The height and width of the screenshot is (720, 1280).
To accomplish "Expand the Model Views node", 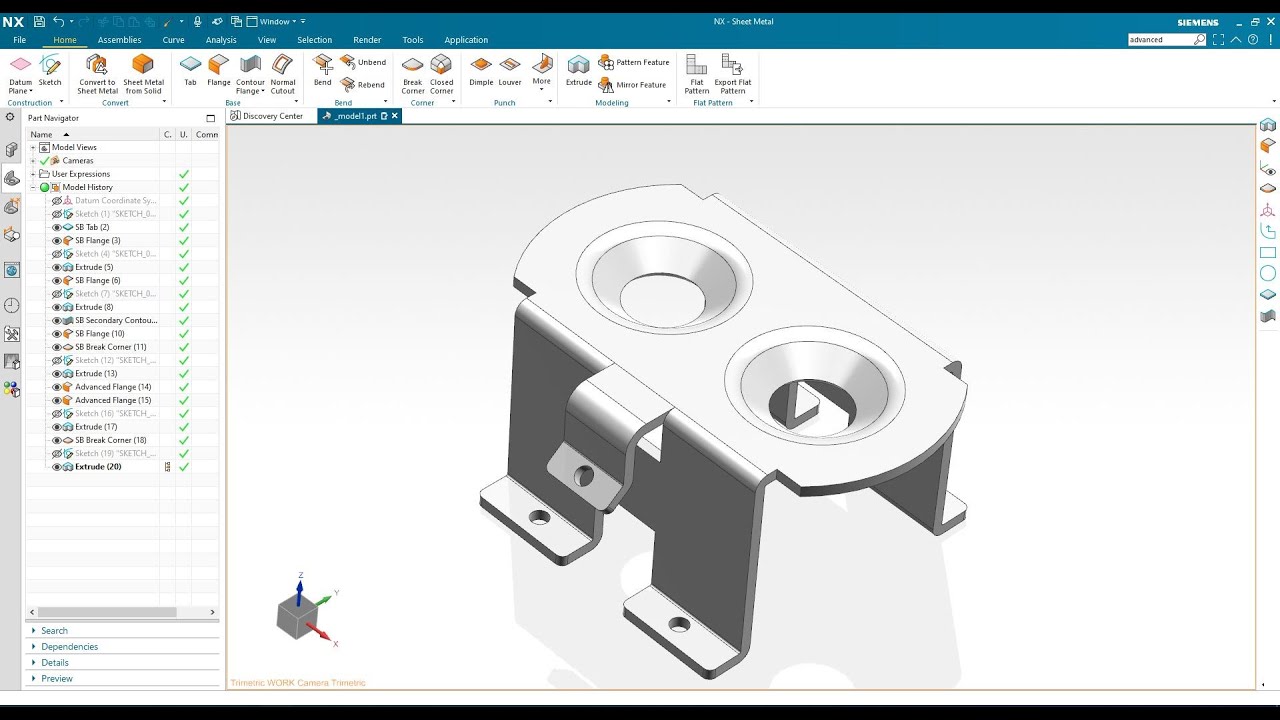I will [33, 147].
